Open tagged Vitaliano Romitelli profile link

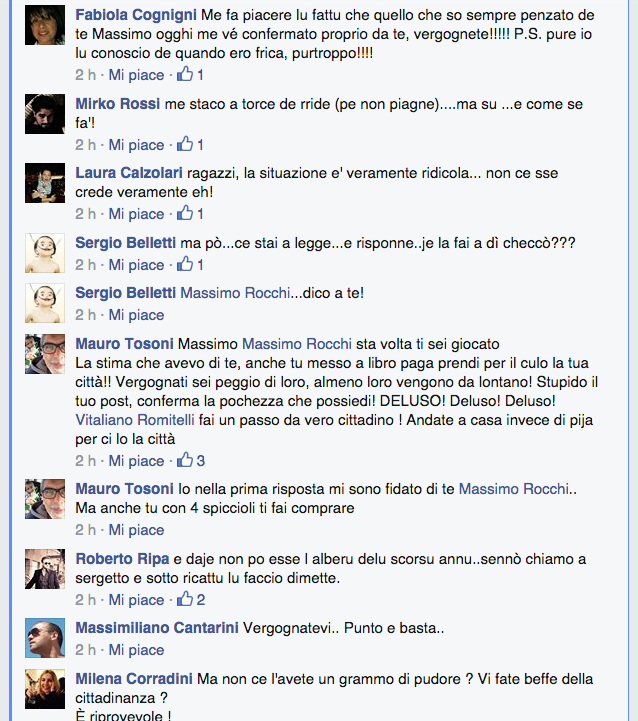135,420
